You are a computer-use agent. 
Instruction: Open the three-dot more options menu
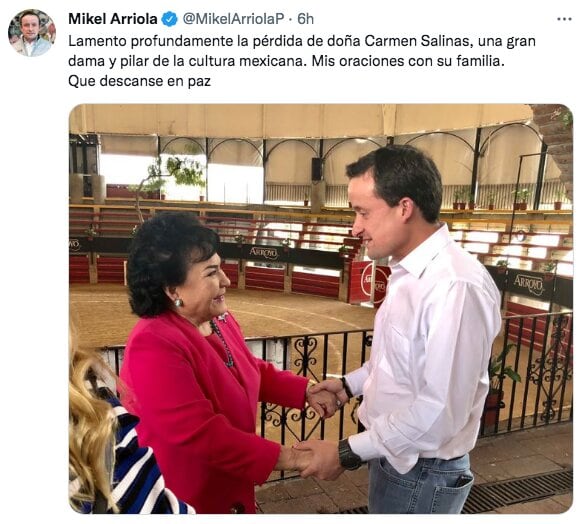pos(564,19)
